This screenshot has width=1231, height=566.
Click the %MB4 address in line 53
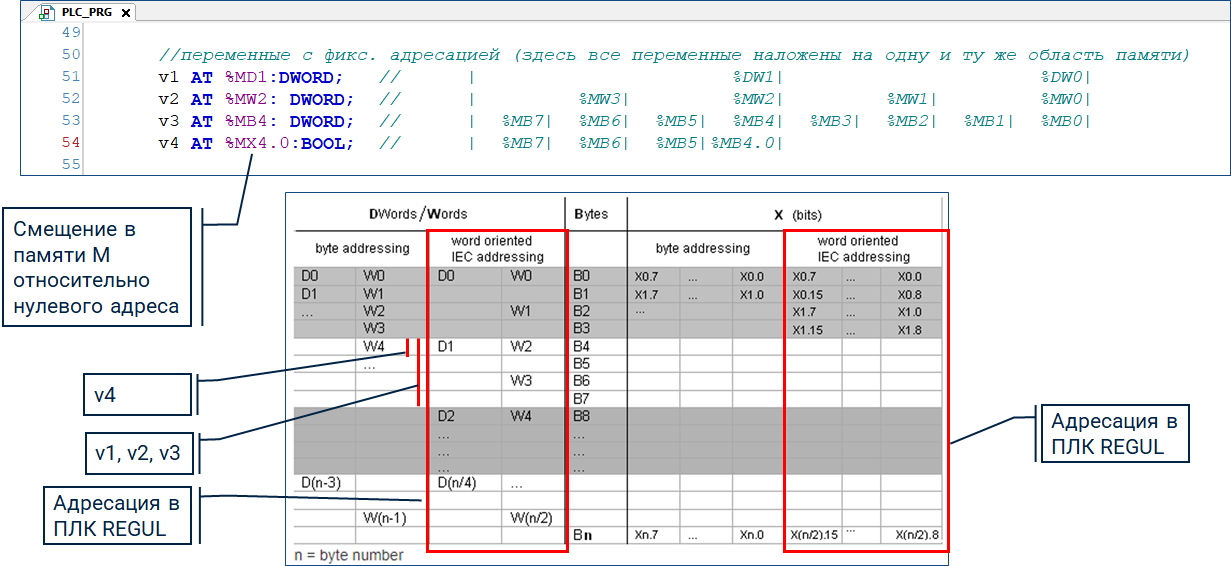(246, 121)
